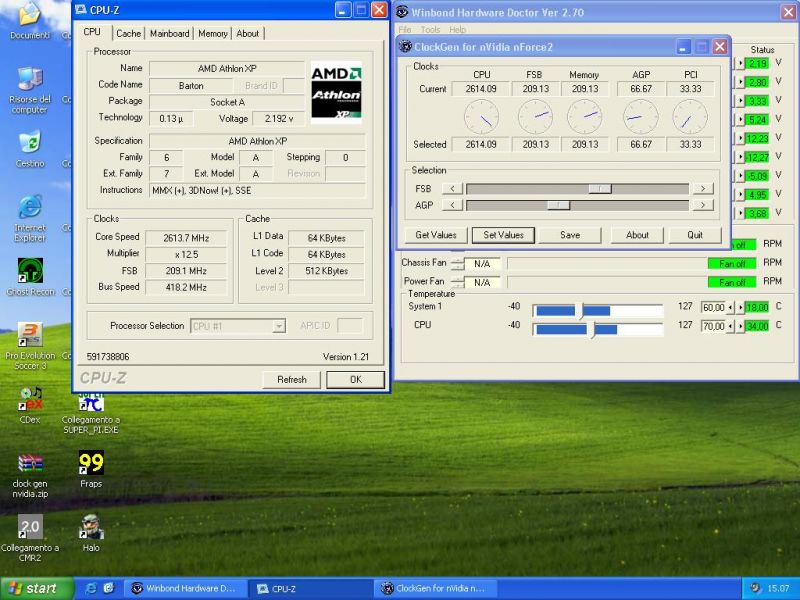
Task: Click the CPU clock gauge dial
Action: [481, 116]
